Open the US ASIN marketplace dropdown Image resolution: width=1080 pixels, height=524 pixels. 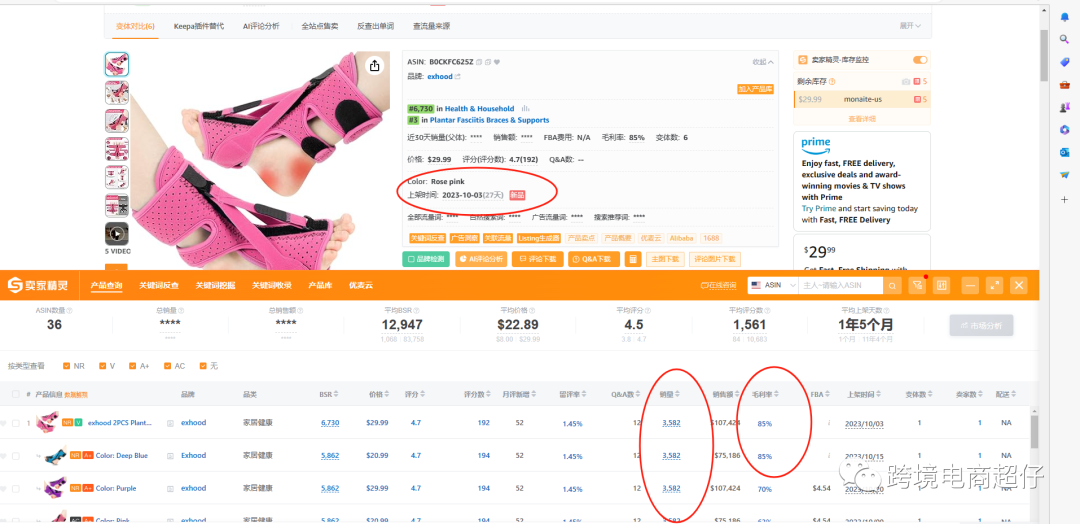click(x=773, y=286)
